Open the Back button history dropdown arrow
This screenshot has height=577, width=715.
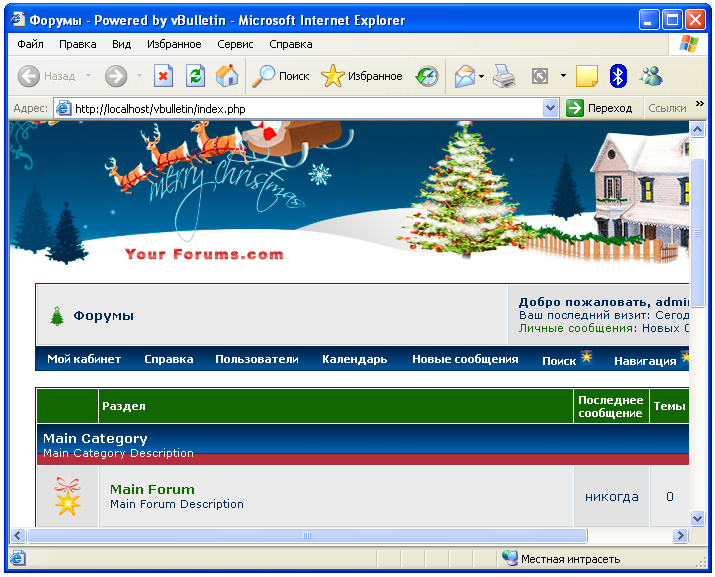(x=88, y=76)
